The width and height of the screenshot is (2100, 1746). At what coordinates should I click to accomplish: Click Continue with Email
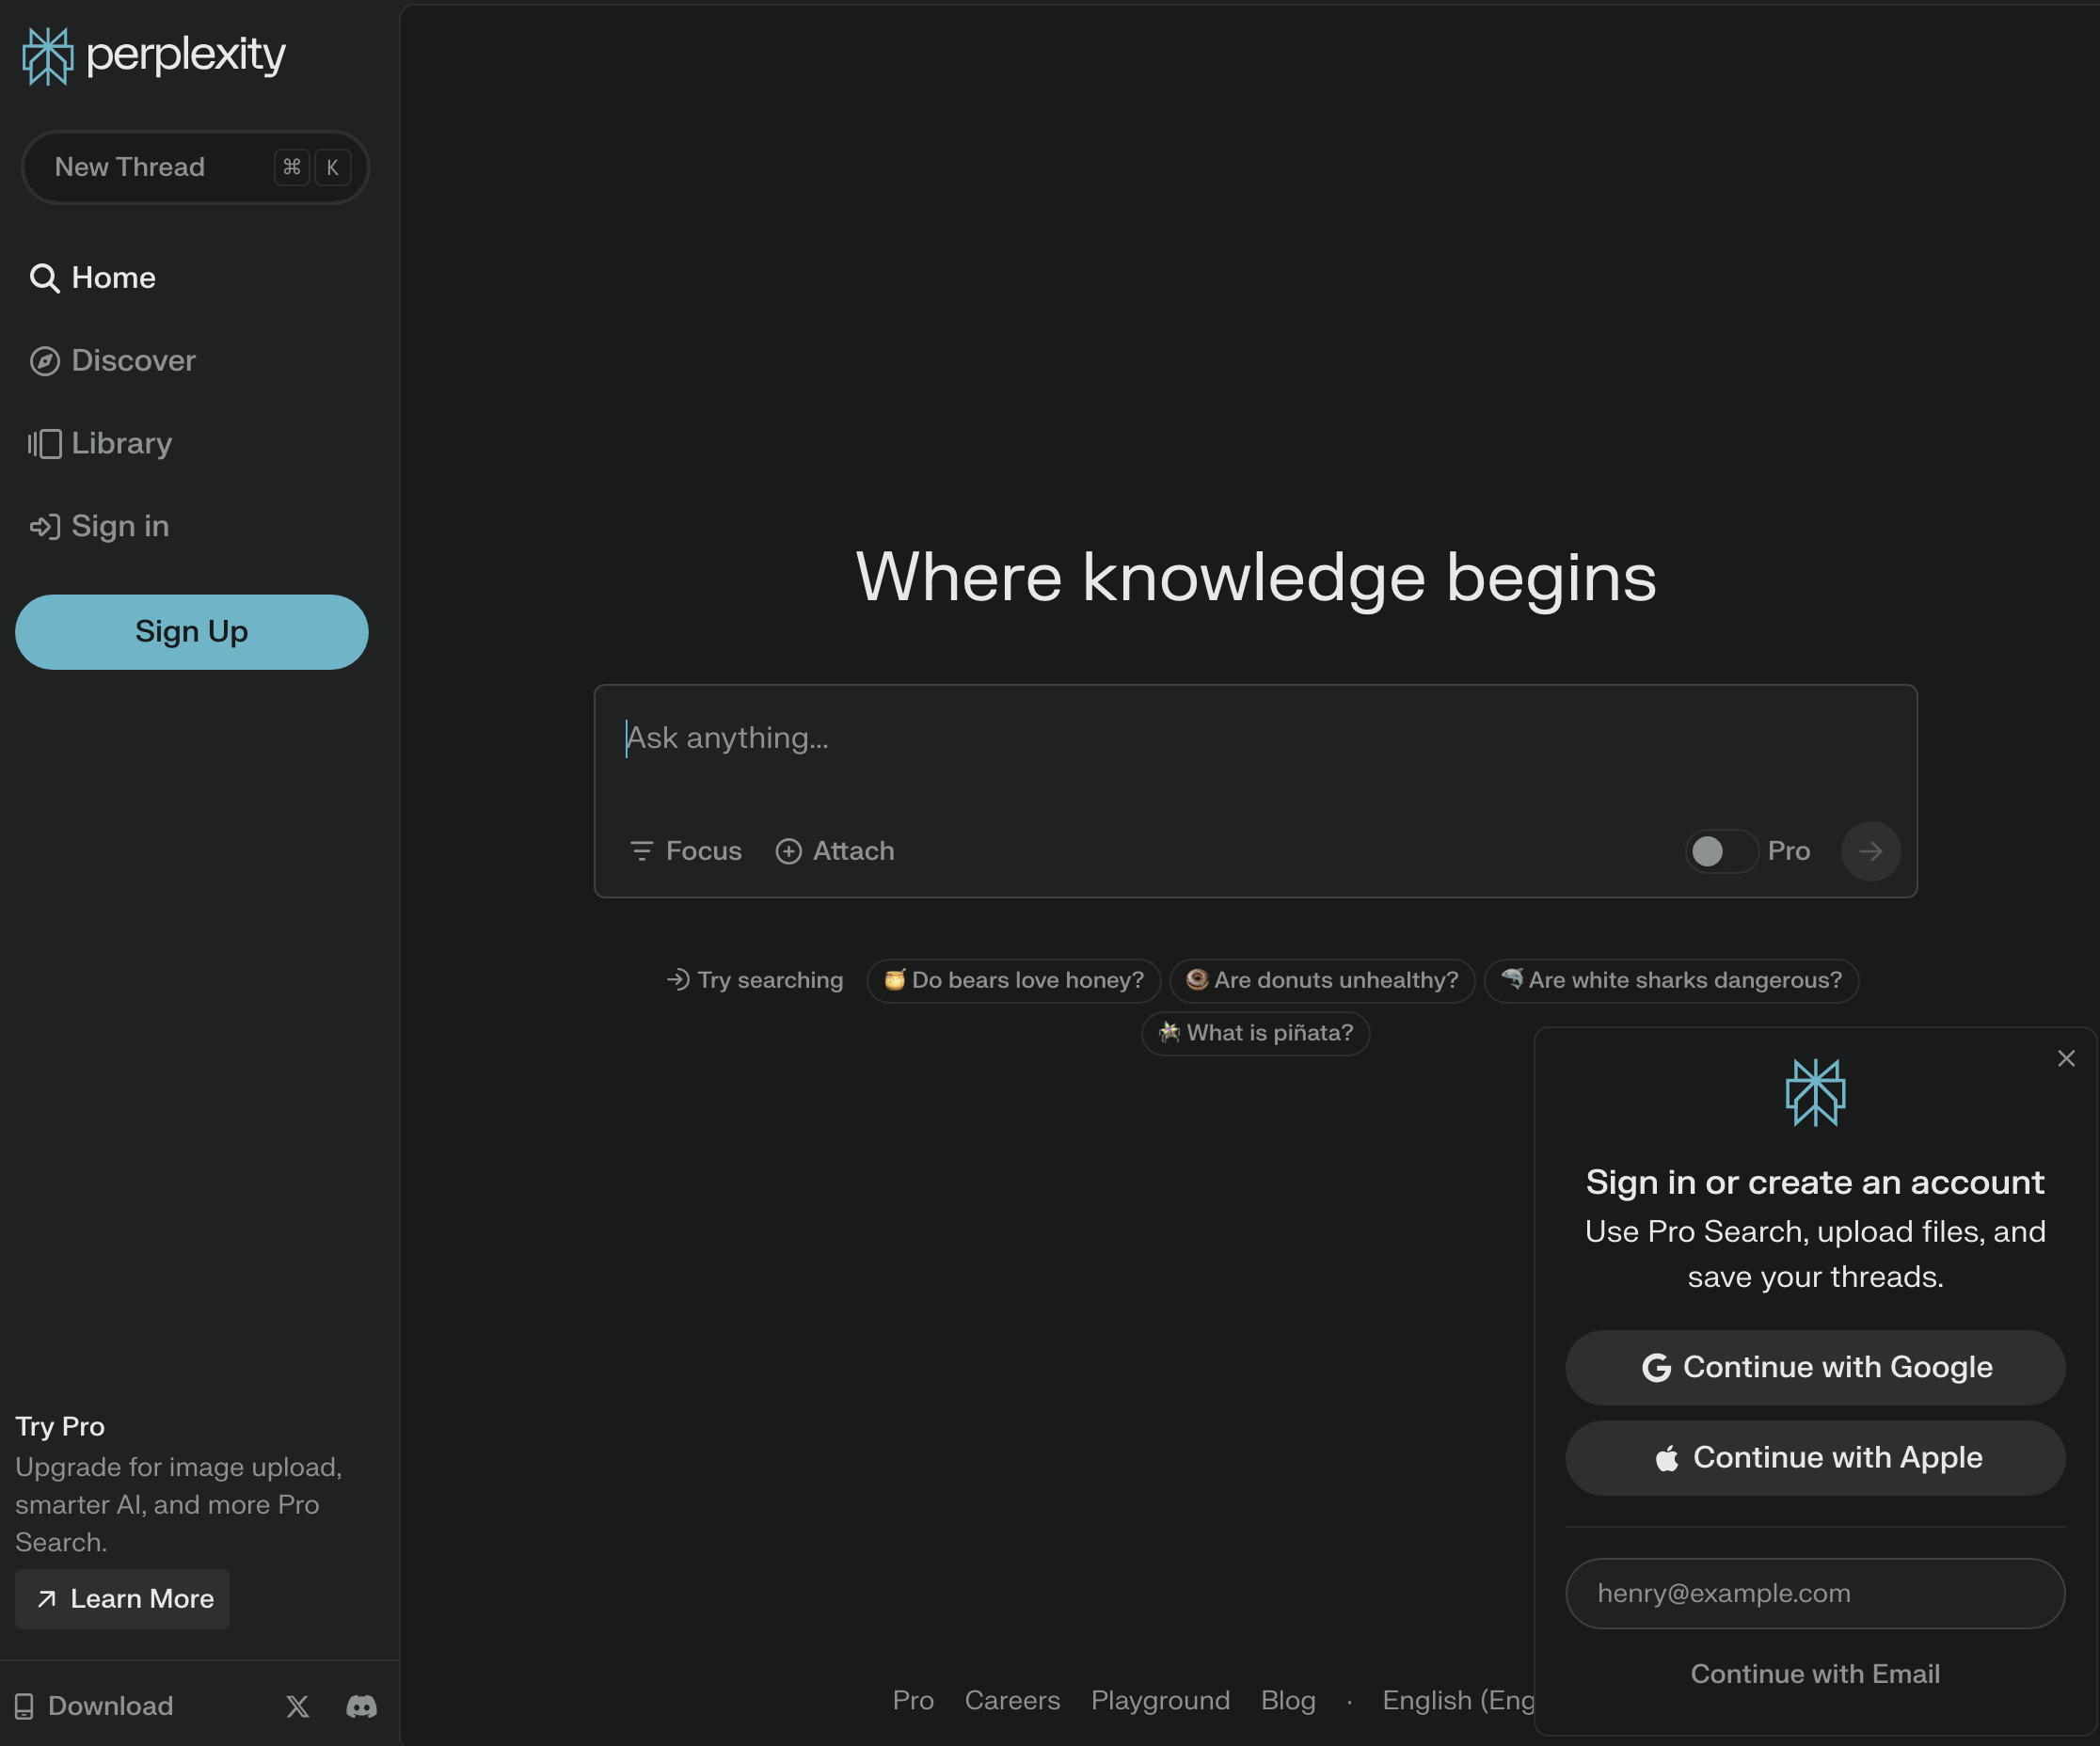(1815, 1674)
